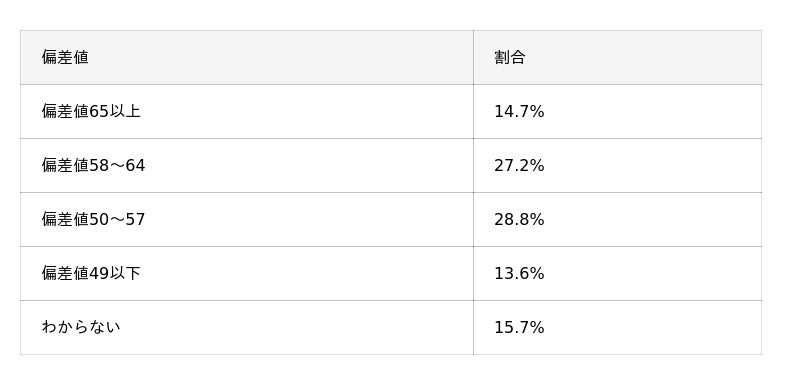This screenshot has width=800, height=385.
Task: Select the 27.2% cell
Action: click(617, 166)
